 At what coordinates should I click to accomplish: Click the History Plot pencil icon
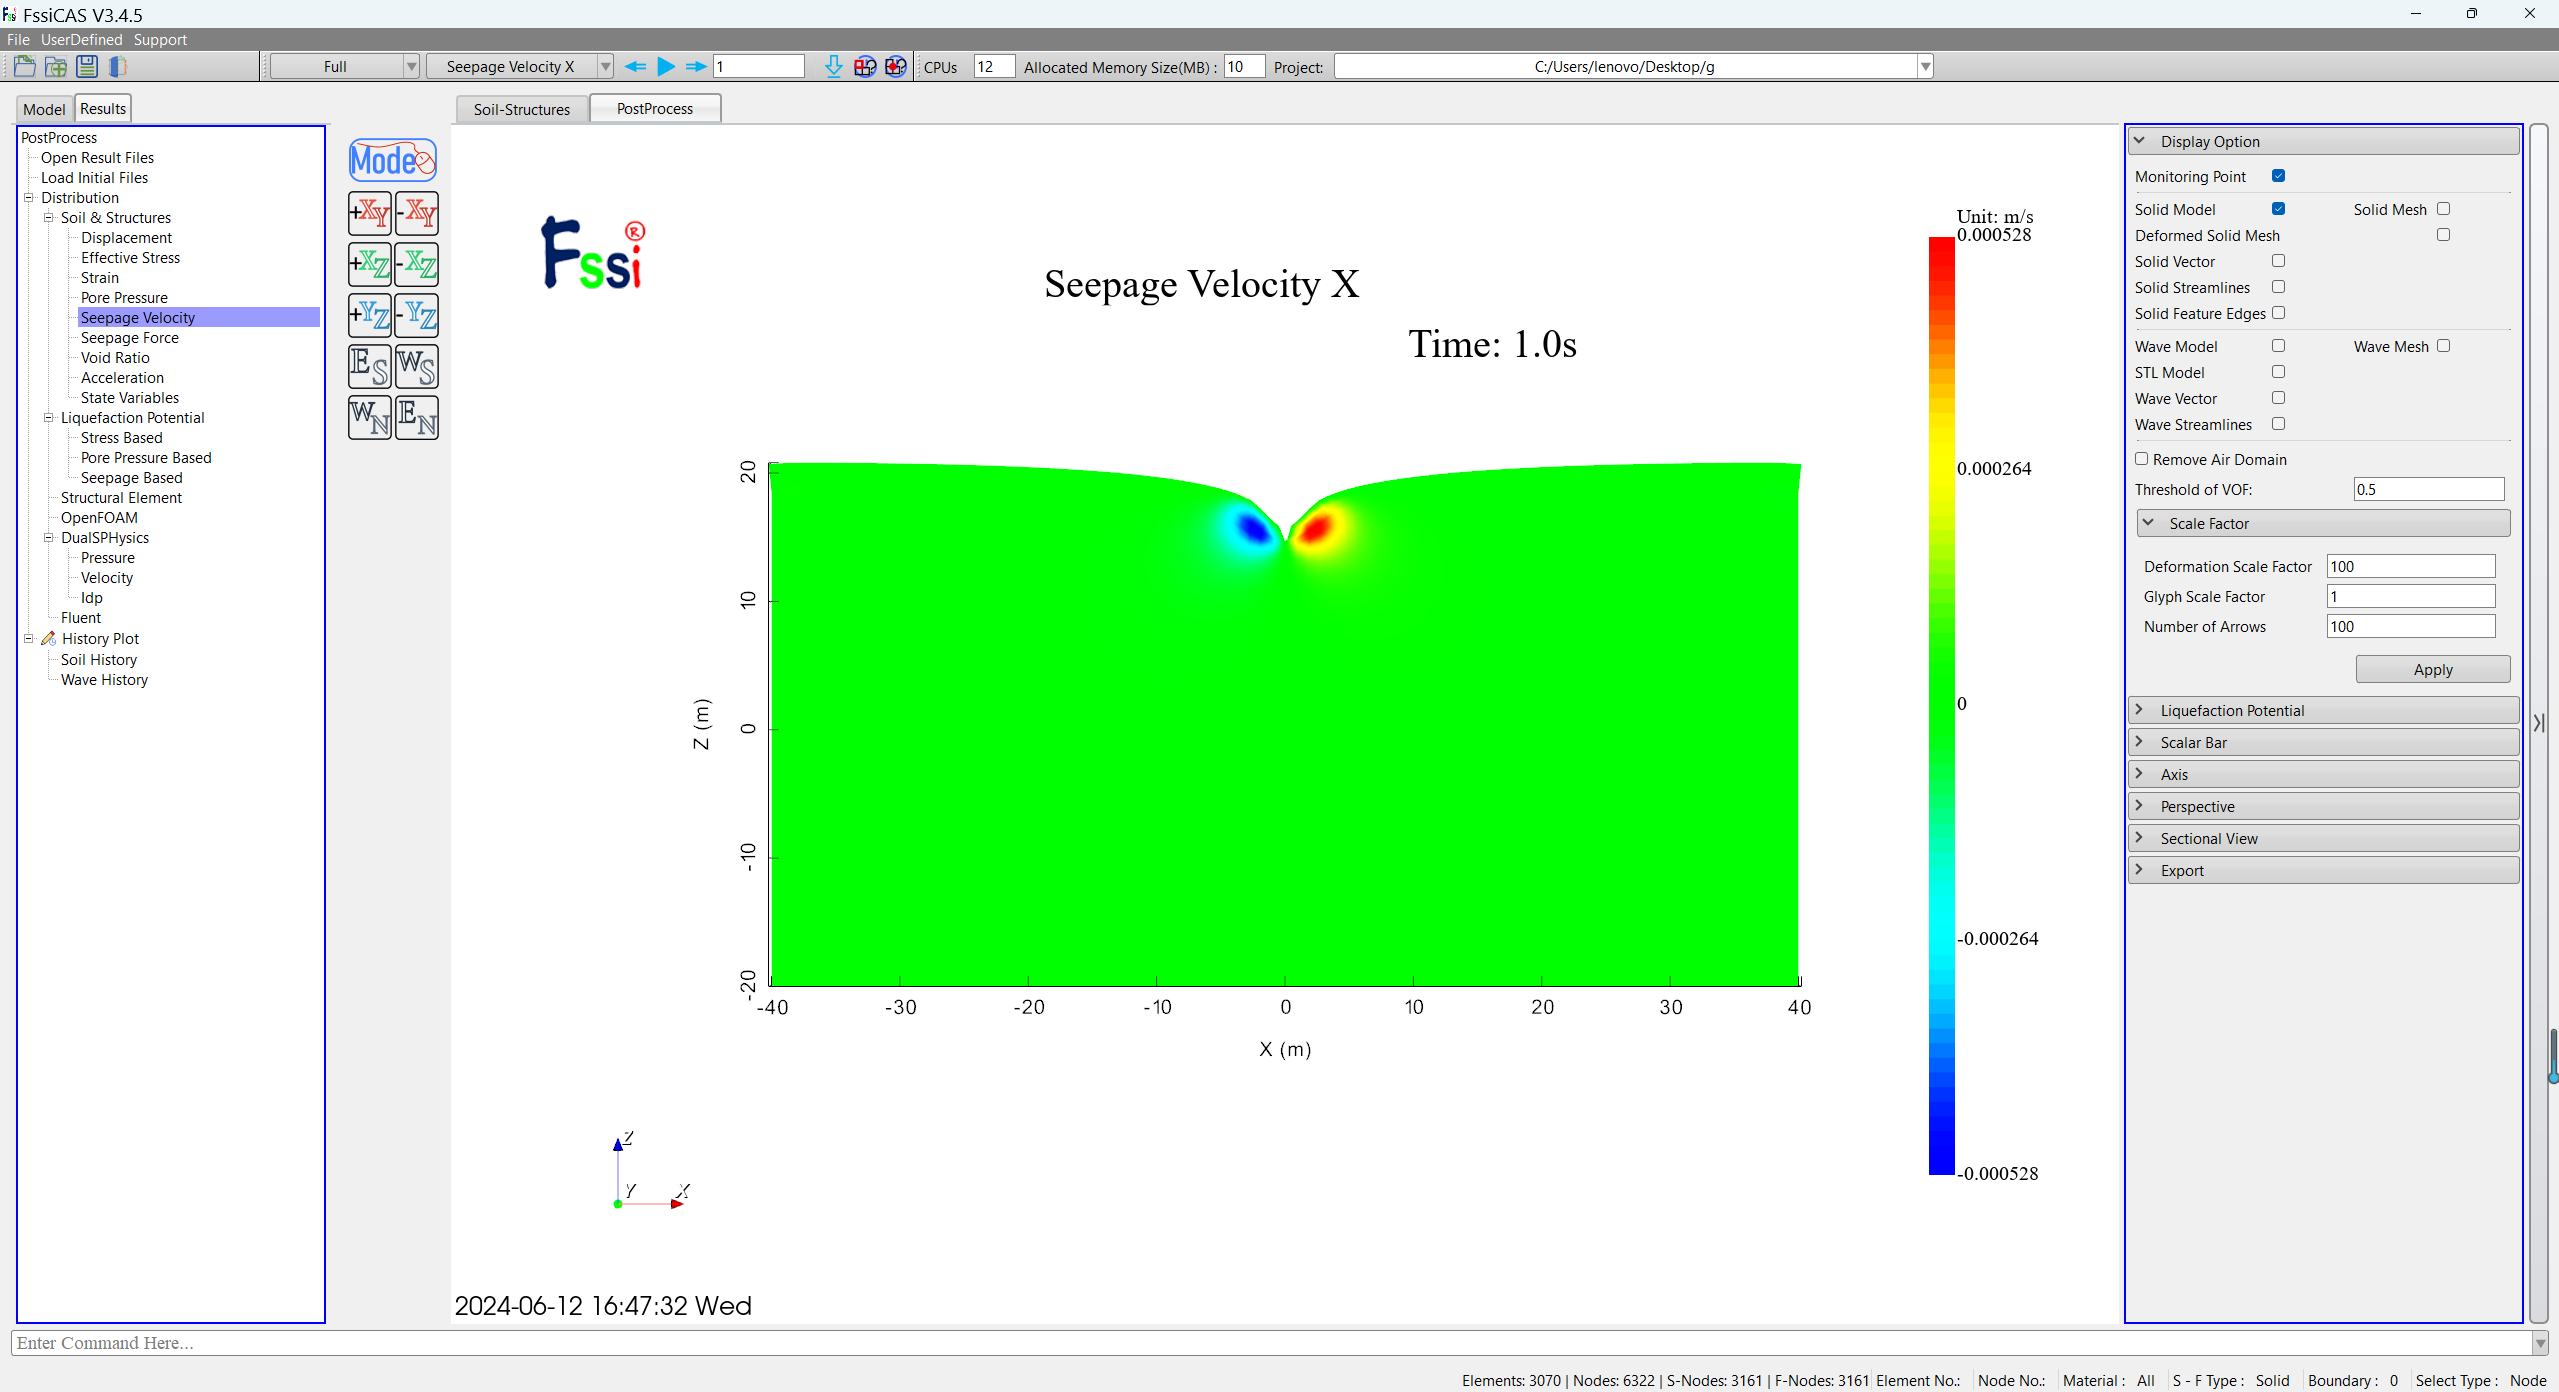coord(48,638)
